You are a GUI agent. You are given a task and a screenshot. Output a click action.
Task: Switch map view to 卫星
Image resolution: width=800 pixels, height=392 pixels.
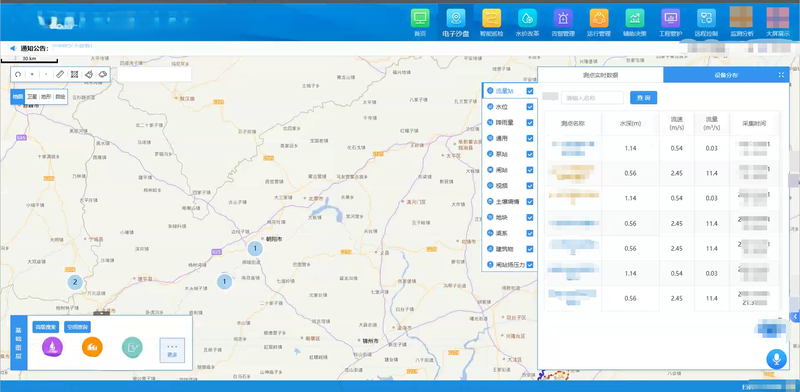pyautogui.click(x=32, y=96)
